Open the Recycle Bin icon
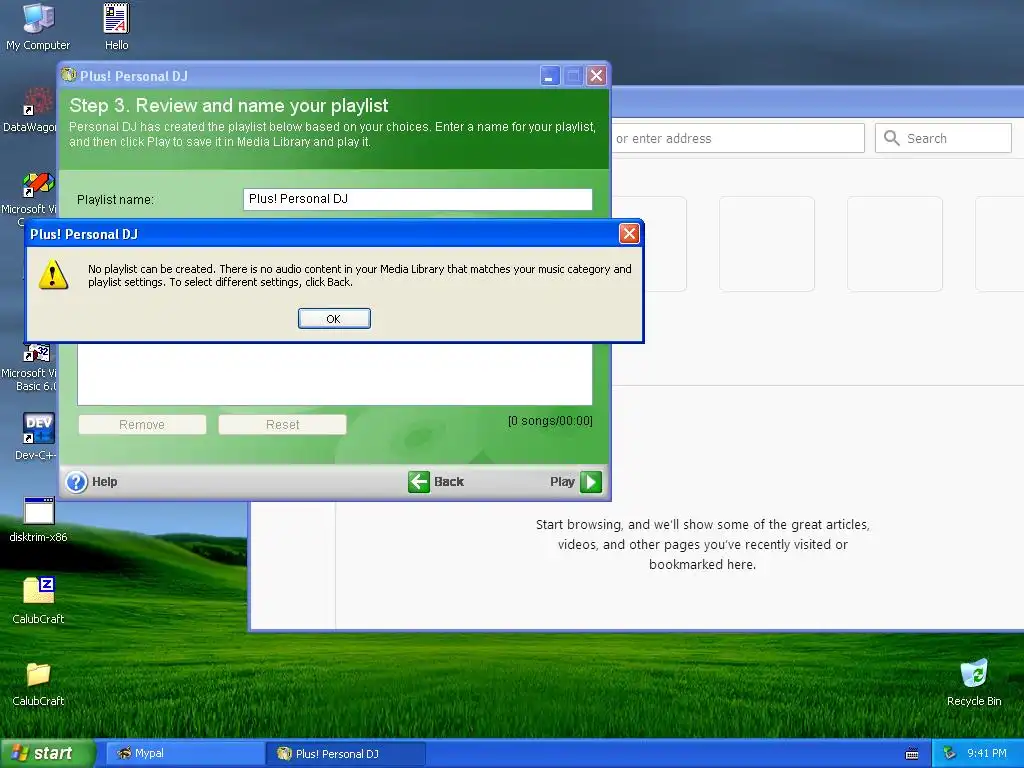 coord(974,683)
